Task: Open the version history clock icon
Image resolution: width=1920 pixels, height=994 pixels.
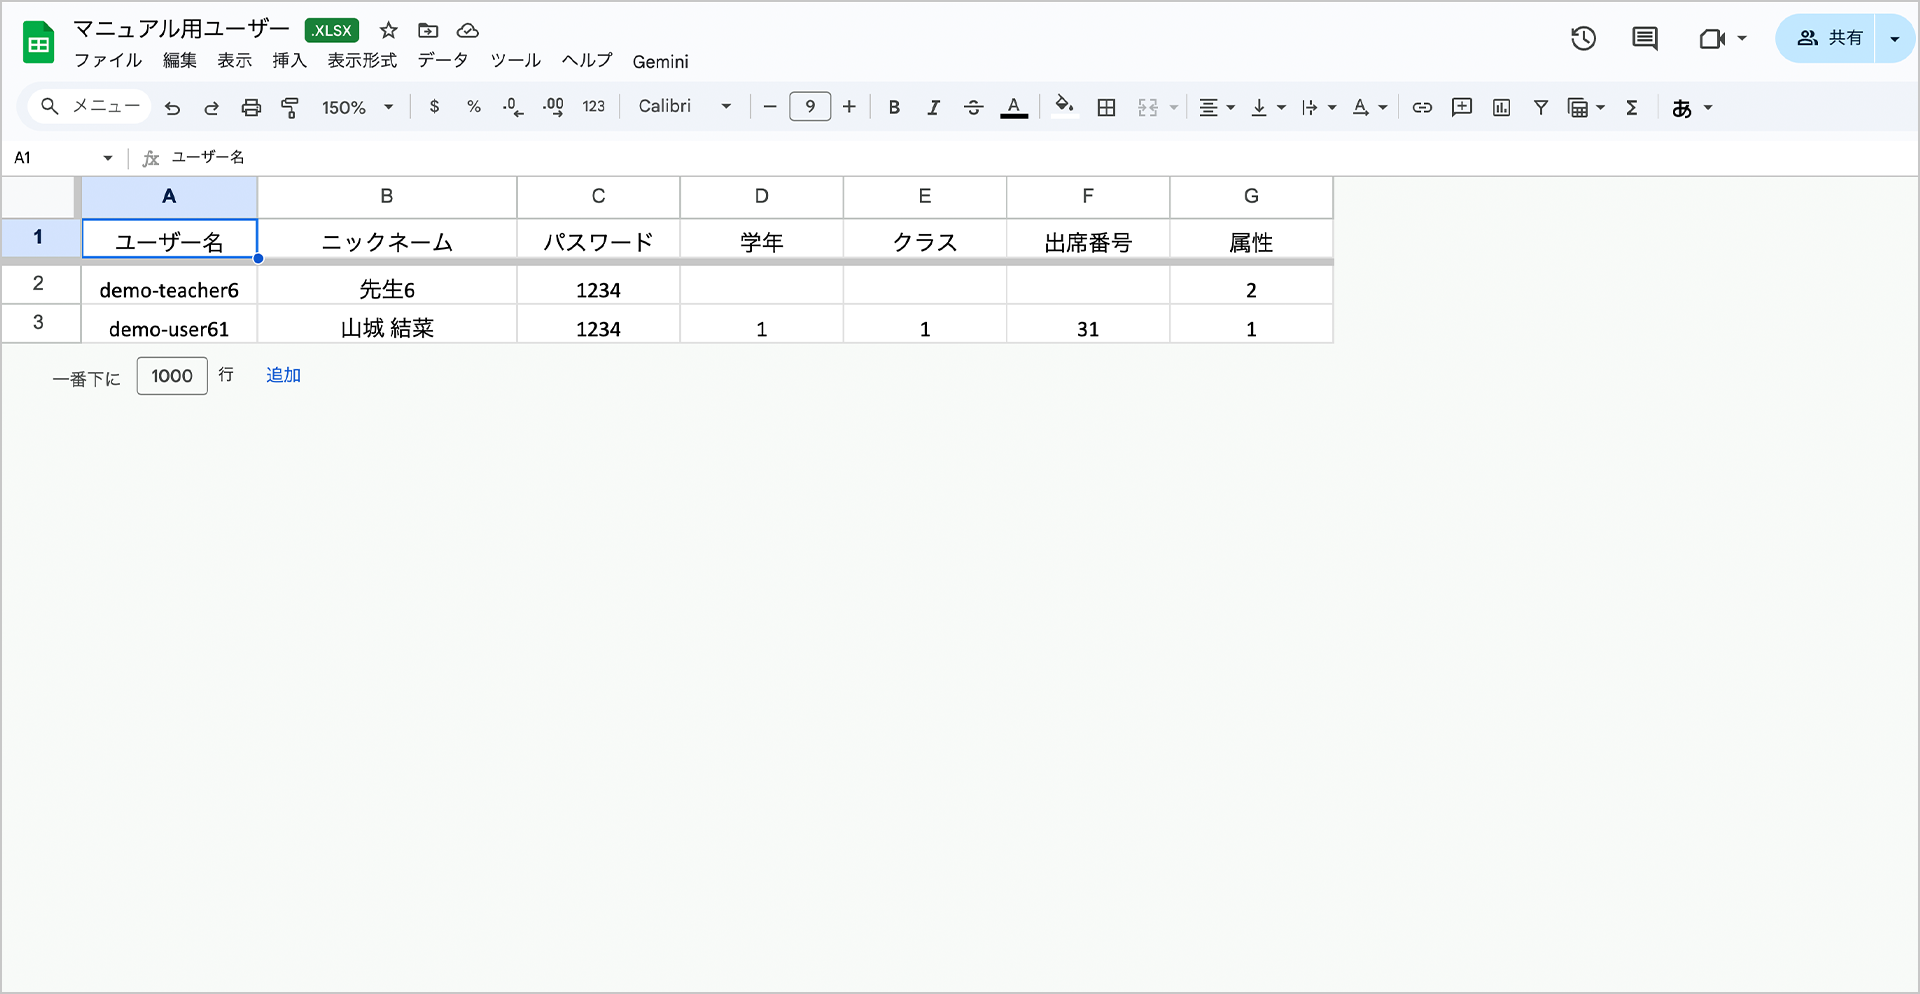Action: 1583,39
